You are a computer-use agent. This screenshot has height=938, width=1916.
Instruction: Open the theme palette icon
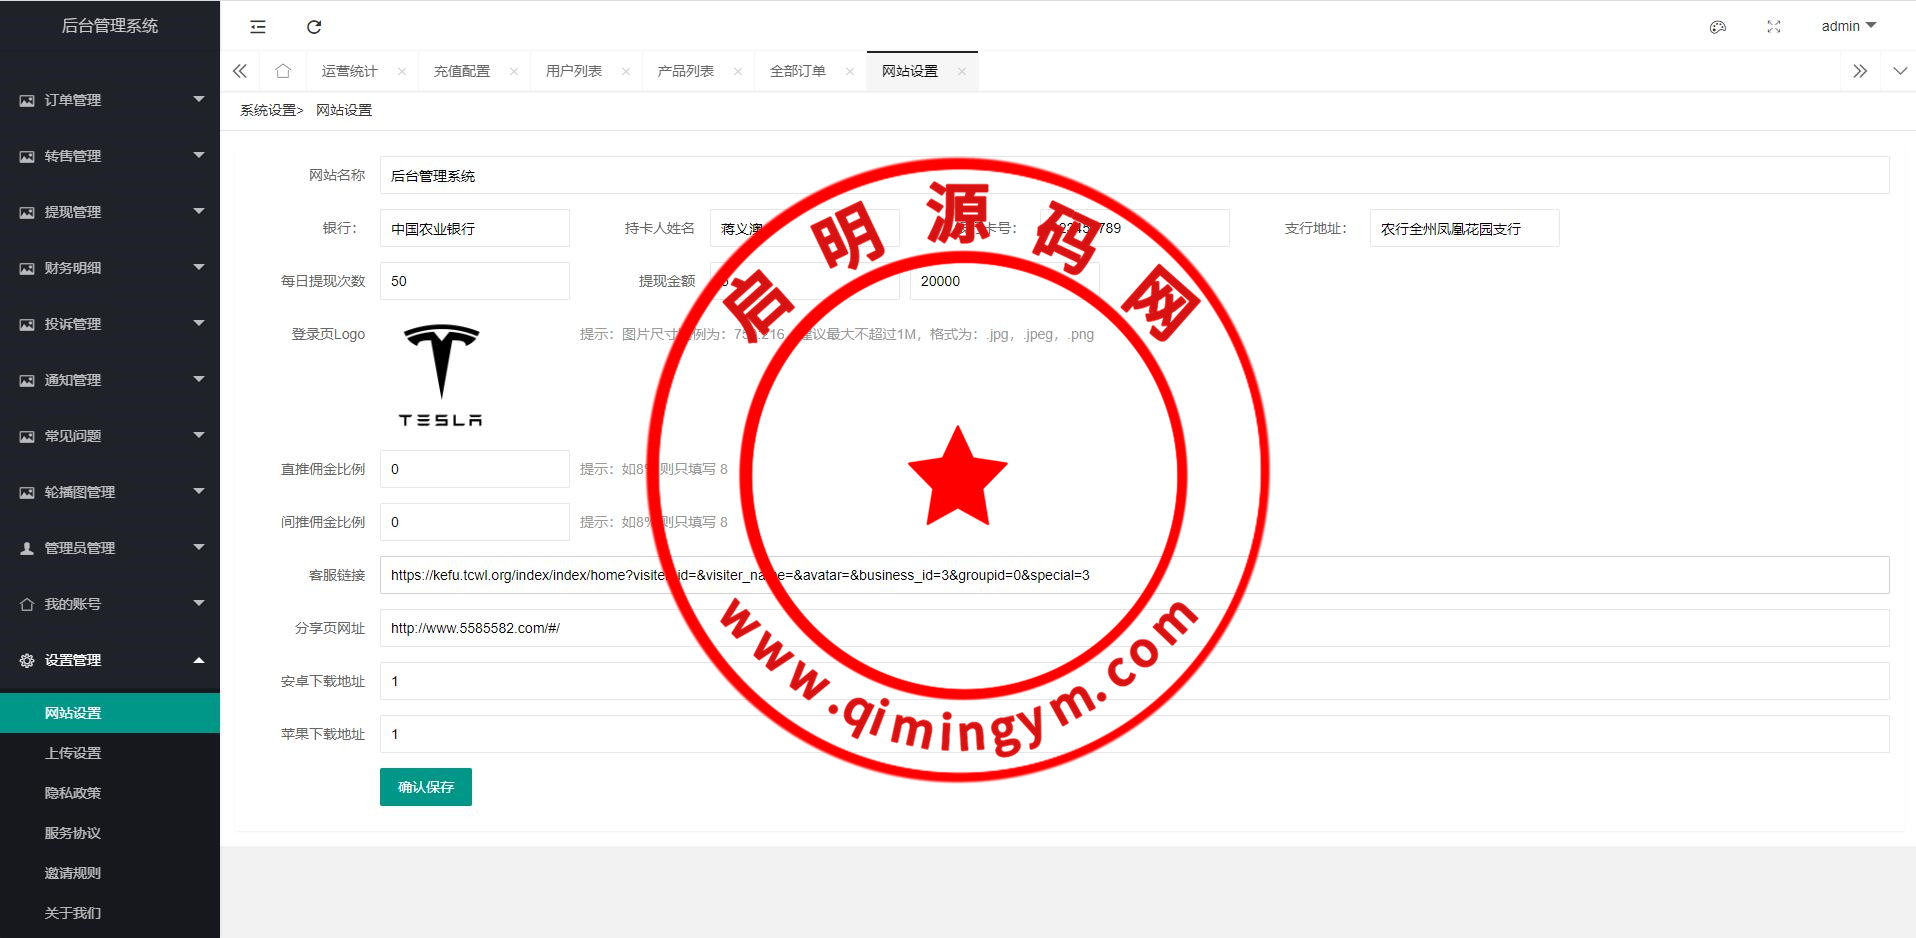coord(1718,27)
